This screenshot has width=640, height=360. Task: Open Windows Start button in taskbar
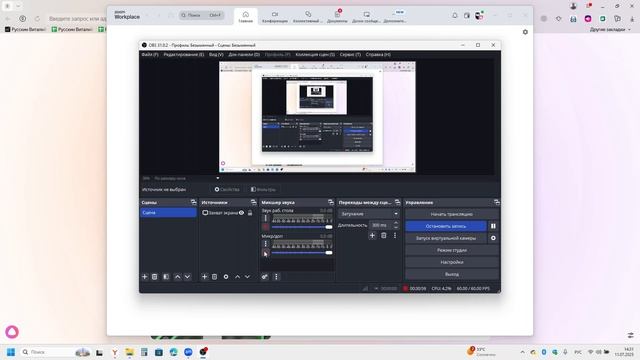[x=11, y=352]
